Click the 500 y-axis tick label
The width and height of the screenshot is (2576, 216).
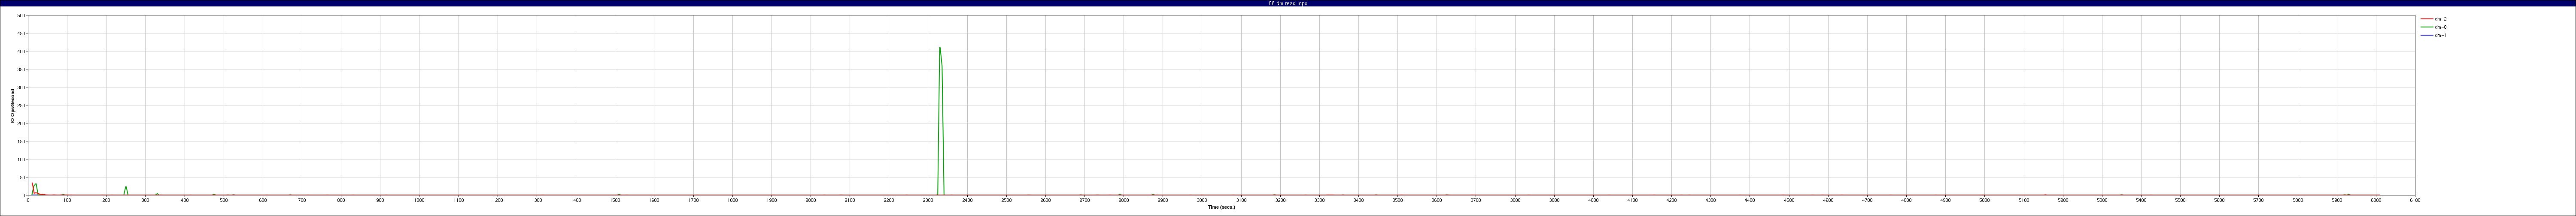pyautogui.click(x=21, y=15)
